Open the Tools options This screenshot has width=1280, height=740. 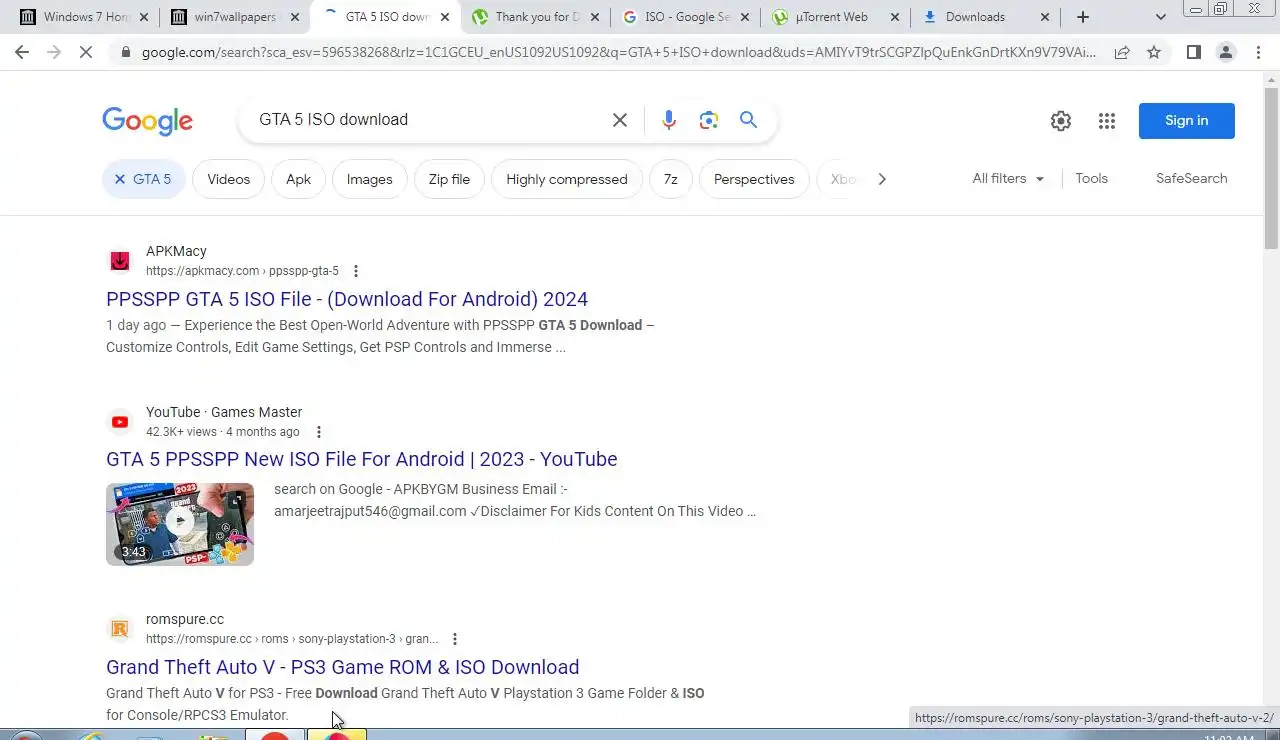click(1091, 178)
